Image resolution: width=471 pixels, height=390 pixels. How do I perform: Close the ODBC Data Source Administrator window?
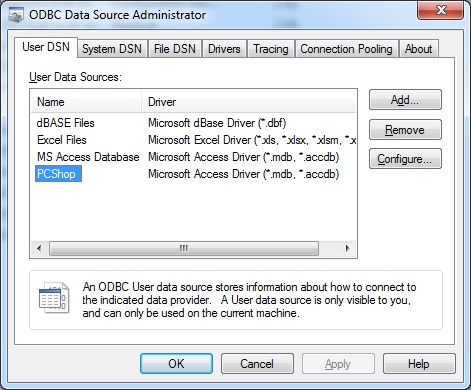440,10
